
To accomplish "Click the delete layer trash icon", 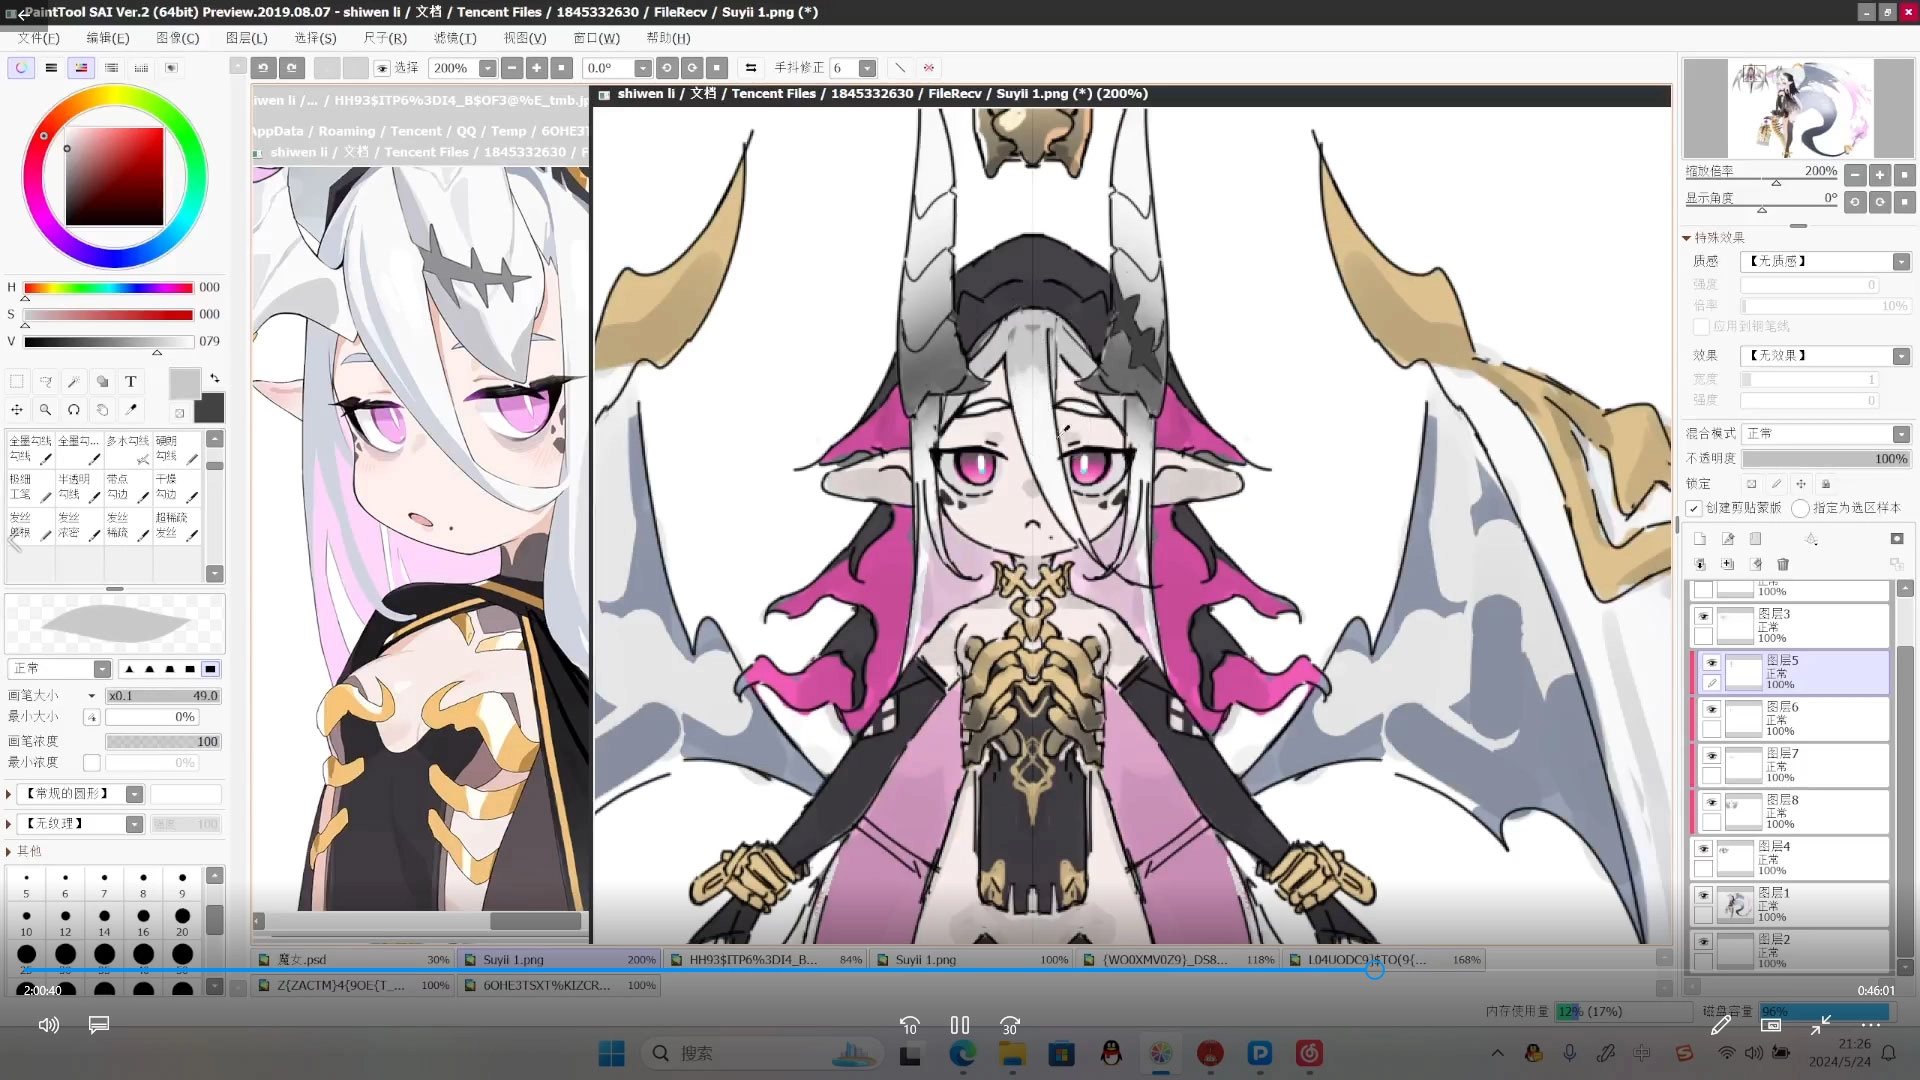I will coord(1783,564).
